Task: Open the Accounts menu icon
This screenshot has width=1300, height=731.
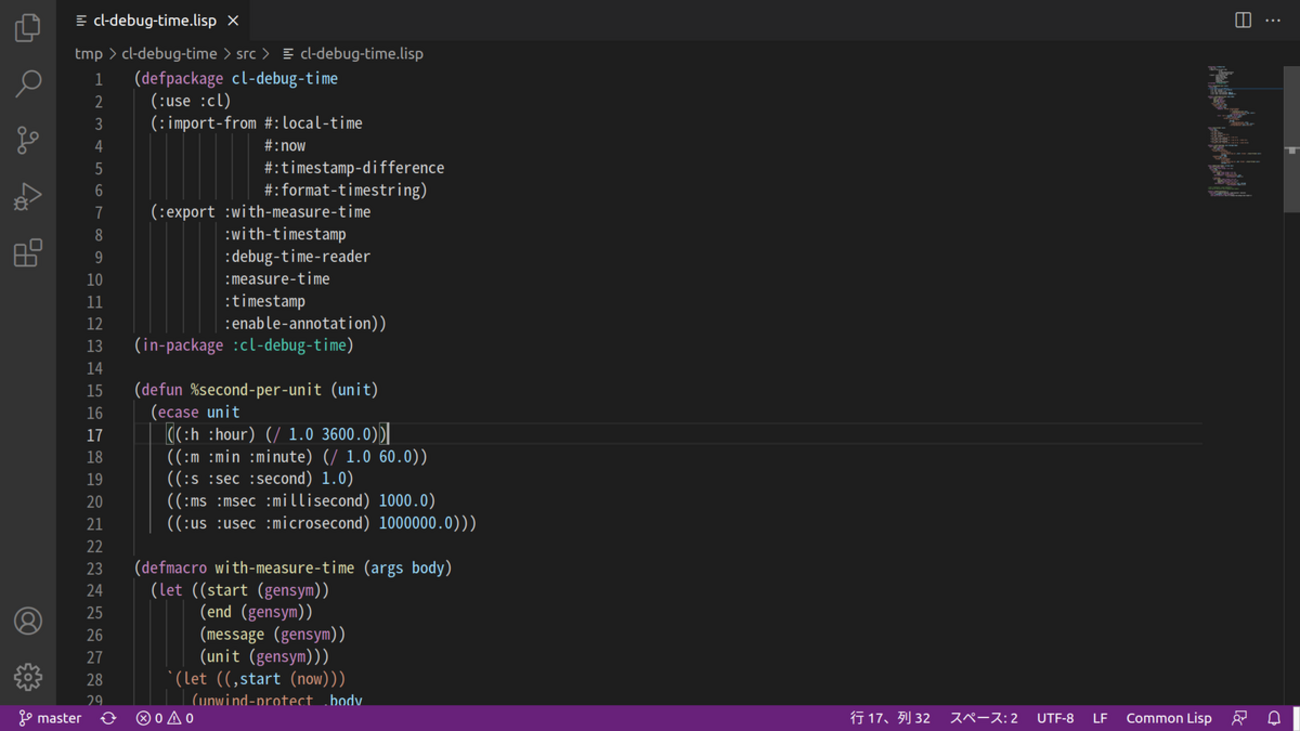Action: pos(28,621)
